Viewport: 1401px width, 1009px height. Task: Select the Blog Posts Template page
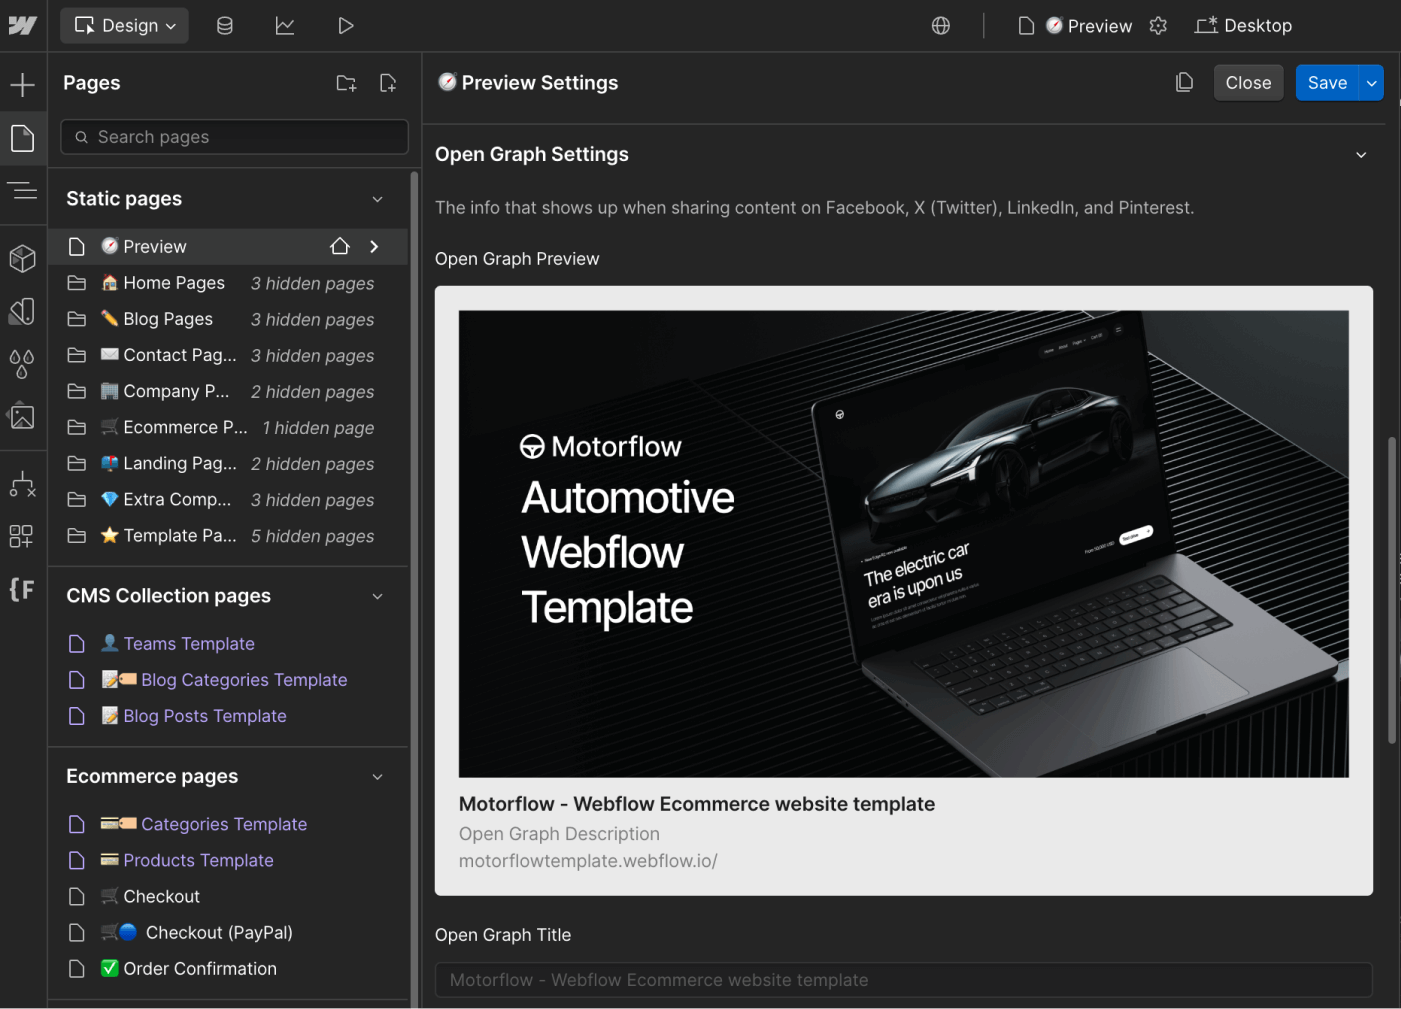(x=204, y=715)
